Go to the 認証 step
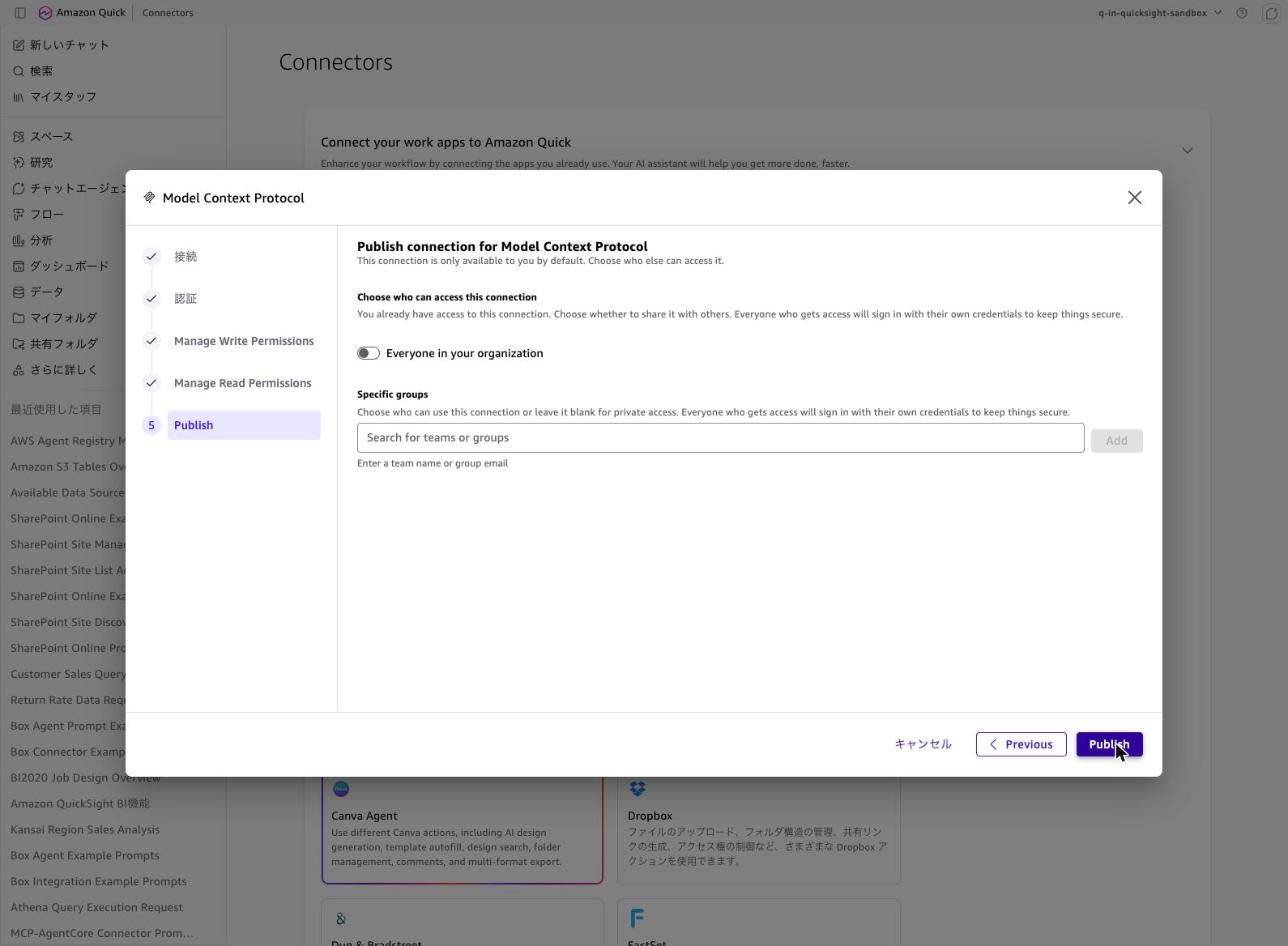Viewport: 1288px width, 946px height. 185,299
